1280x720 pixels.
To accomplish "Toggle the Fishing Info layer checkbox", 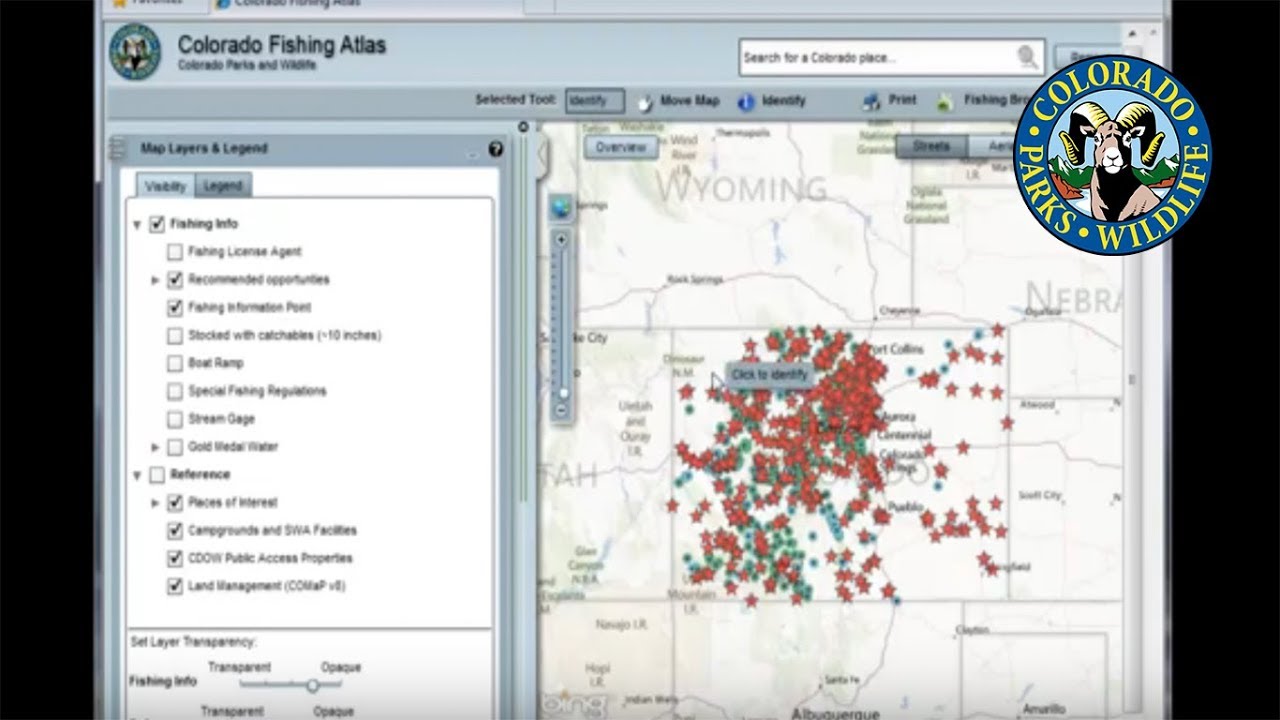I will (157, 224).
